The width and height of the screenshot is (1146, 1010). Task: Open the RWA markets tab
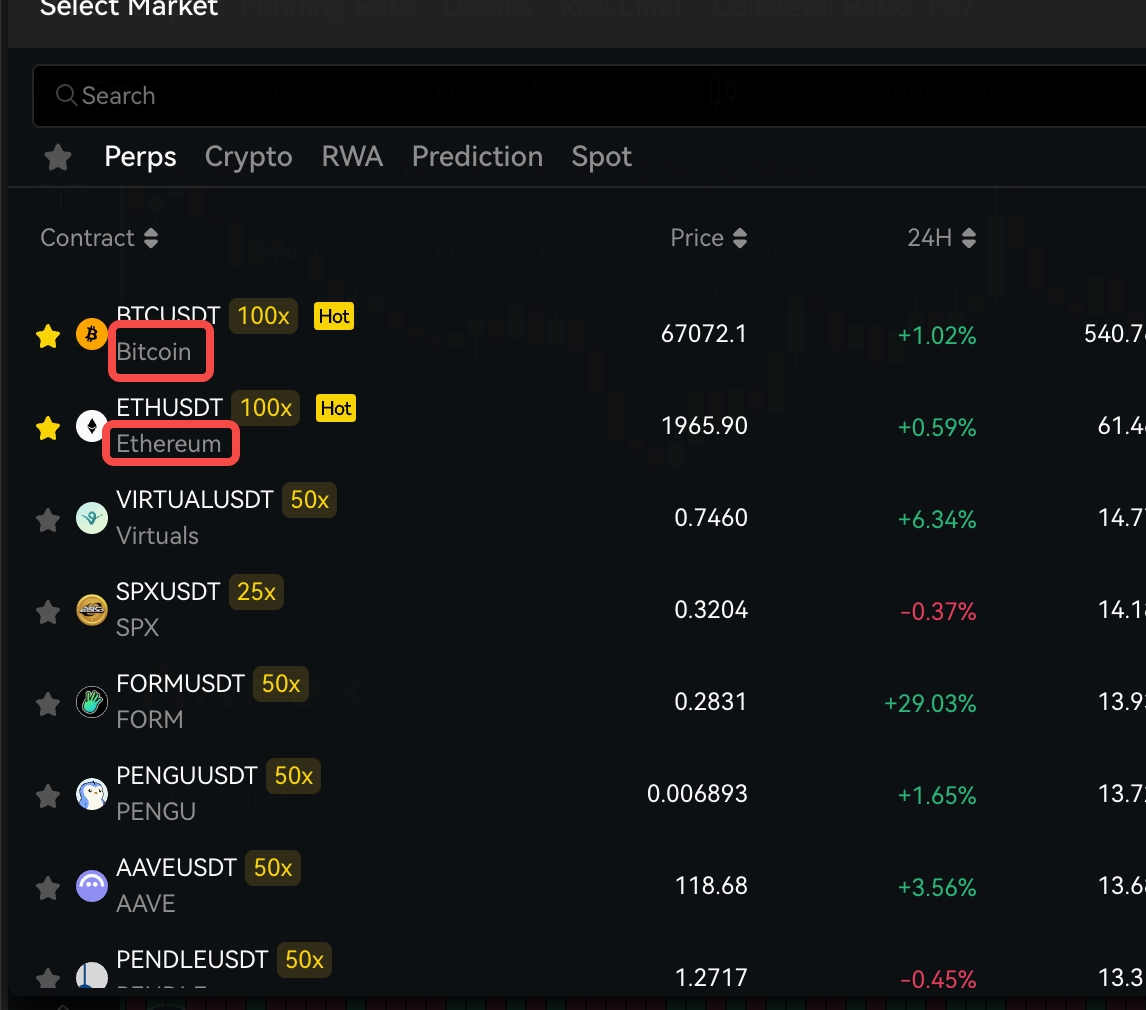(352, 157)
